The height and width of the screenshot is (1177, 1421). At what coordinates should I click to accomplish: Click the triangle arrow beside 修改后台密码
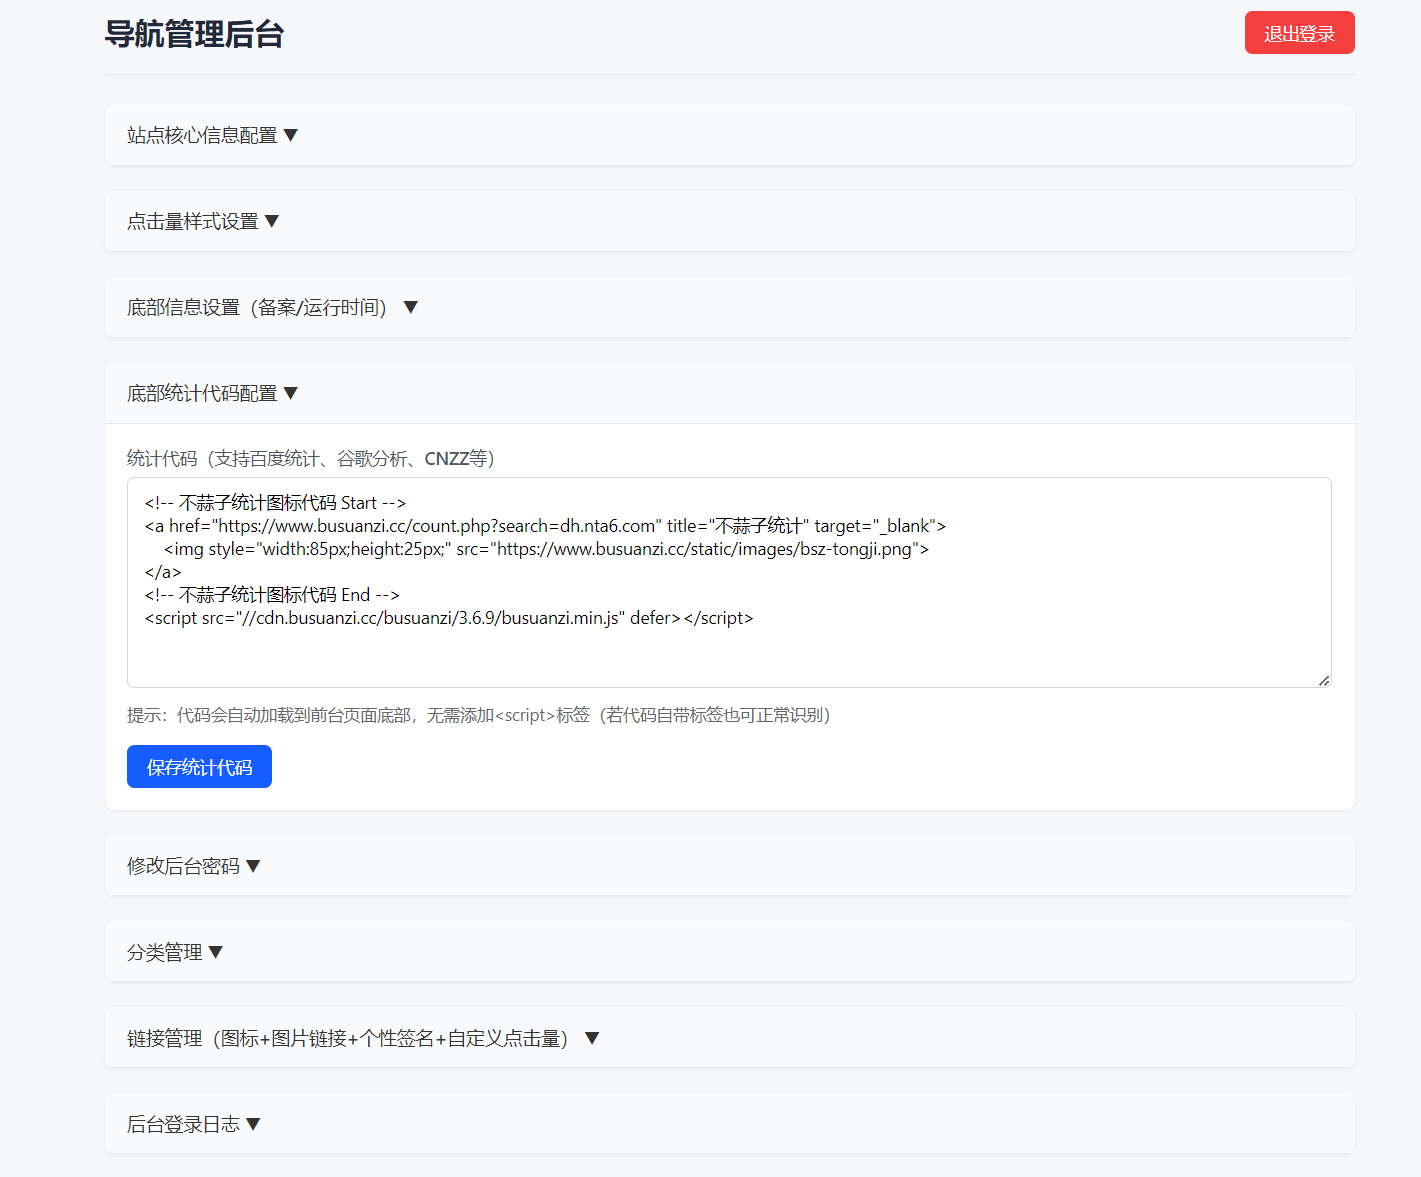[x=254, y=865]
